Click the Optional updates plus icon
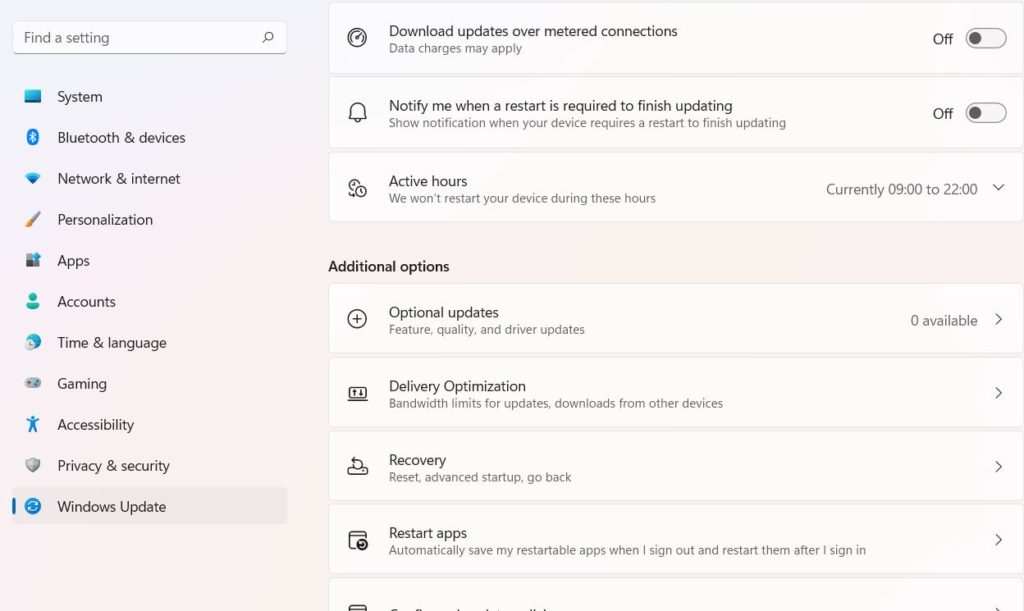Screen dimensions: 1024x611 point(357,319)
